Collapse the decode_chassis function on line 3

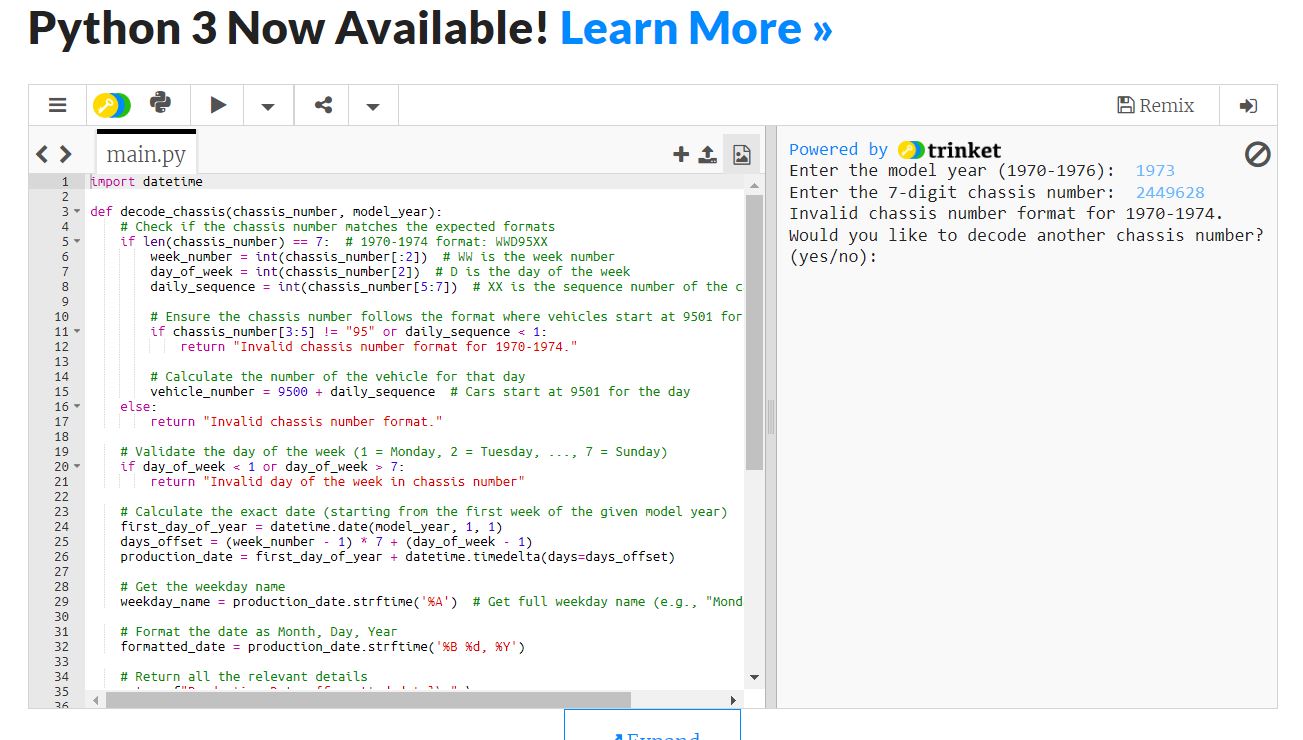click(78, 212)
